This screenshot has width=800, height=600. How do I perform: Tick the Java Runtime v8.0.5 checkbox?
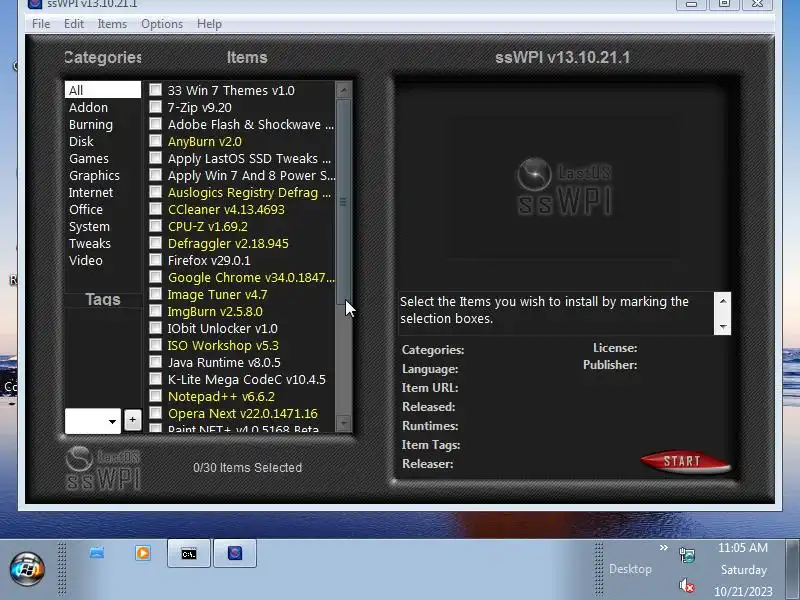click(156, 362)
